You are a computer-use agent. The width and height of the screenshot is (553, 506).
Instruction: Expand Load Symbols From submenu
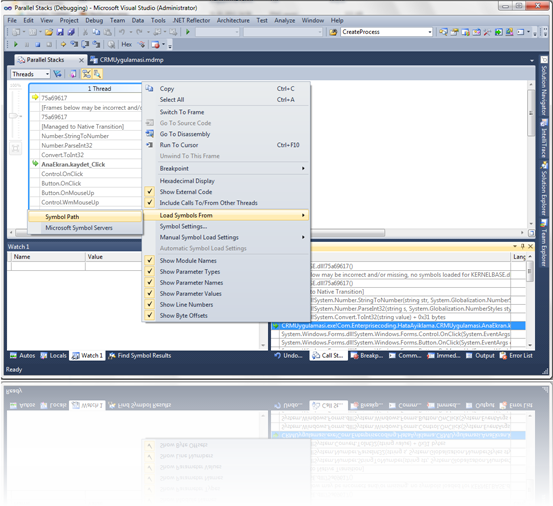[x=226, y=215]
